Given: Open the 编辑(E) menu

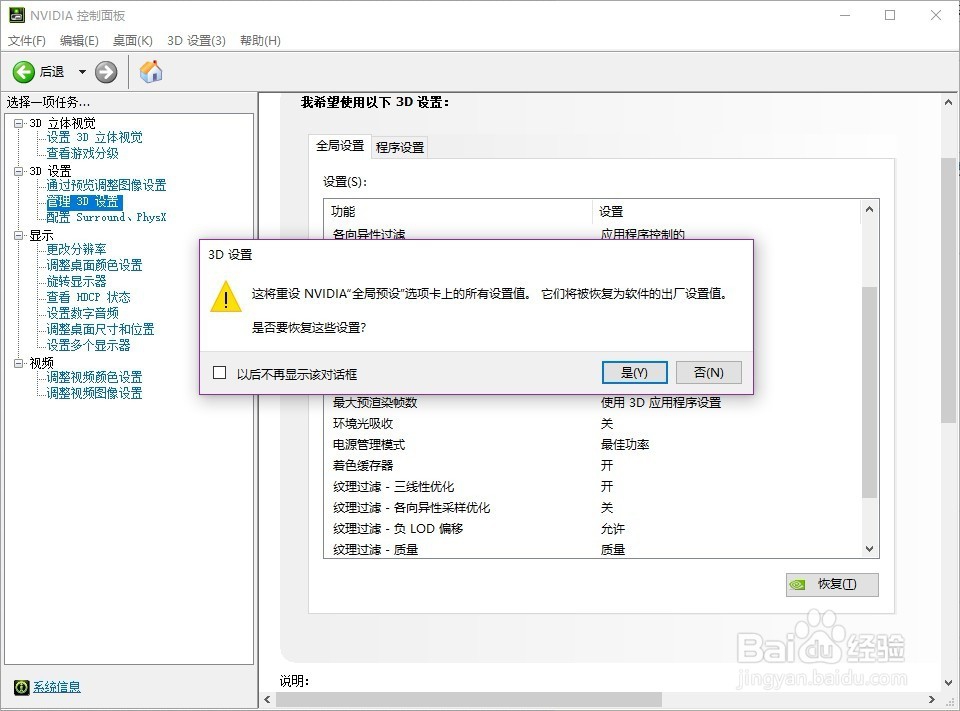Looking at the screenshot, I should click(79, 40).
